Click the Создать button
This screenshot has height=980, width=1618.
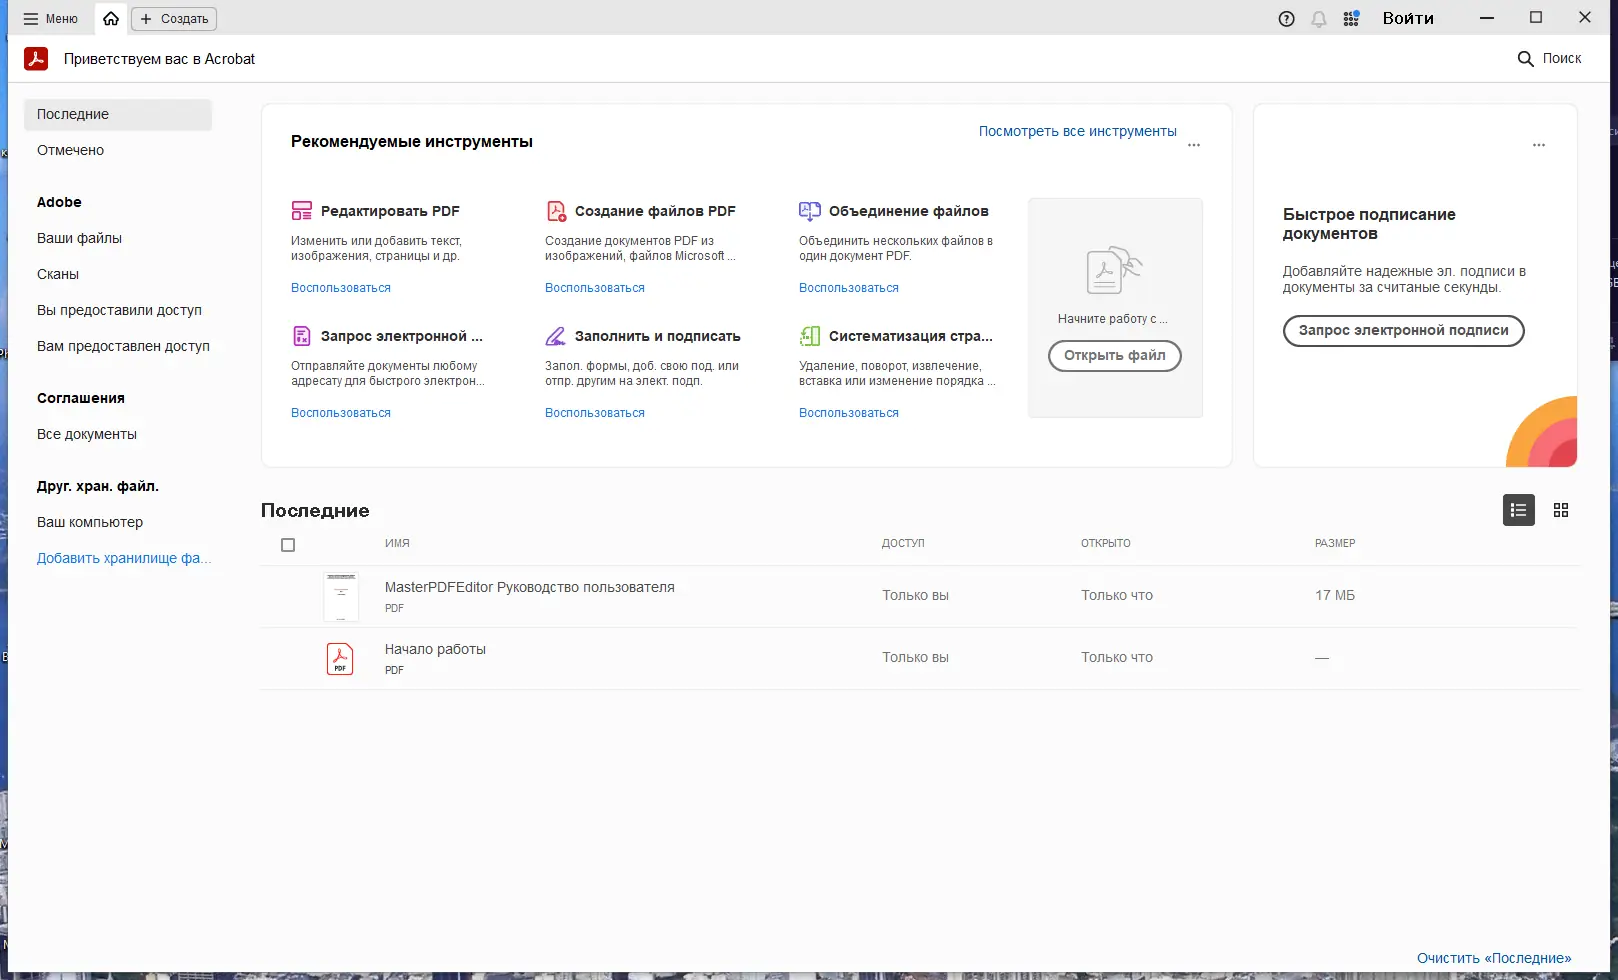174,19
